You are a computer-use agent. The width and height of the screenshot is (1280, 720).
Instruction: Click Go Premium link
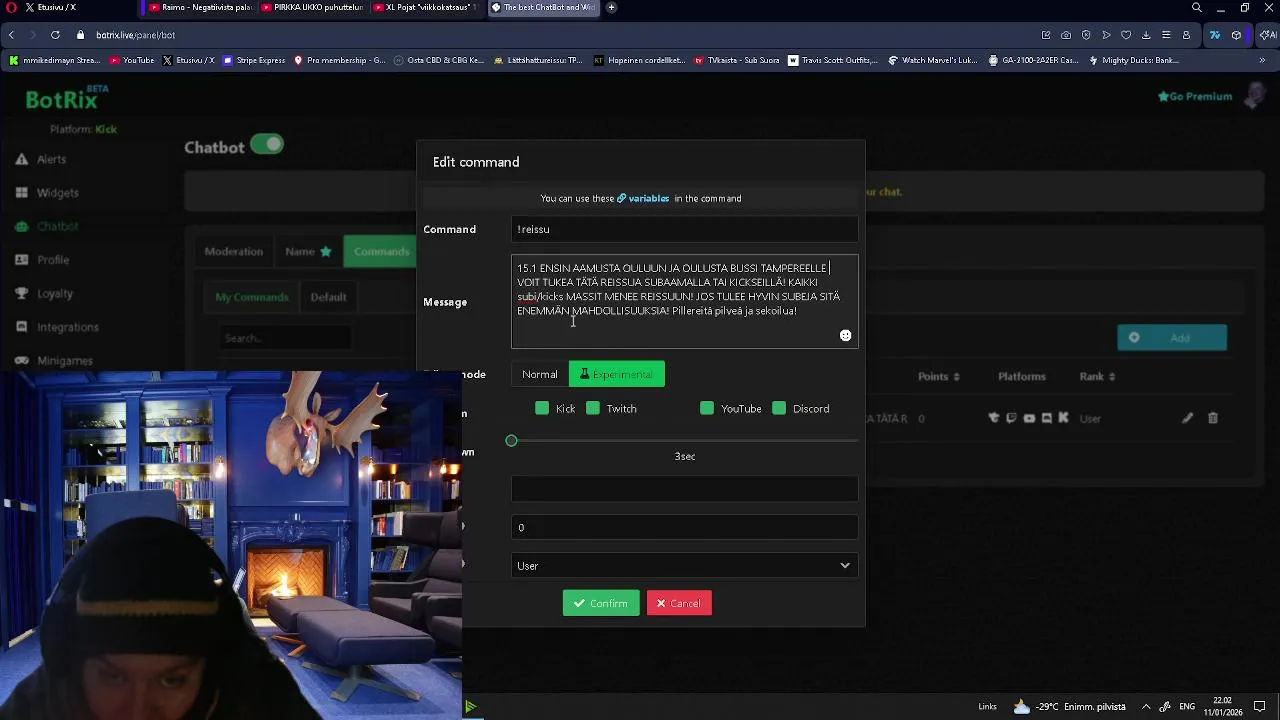pos(1195,96)
